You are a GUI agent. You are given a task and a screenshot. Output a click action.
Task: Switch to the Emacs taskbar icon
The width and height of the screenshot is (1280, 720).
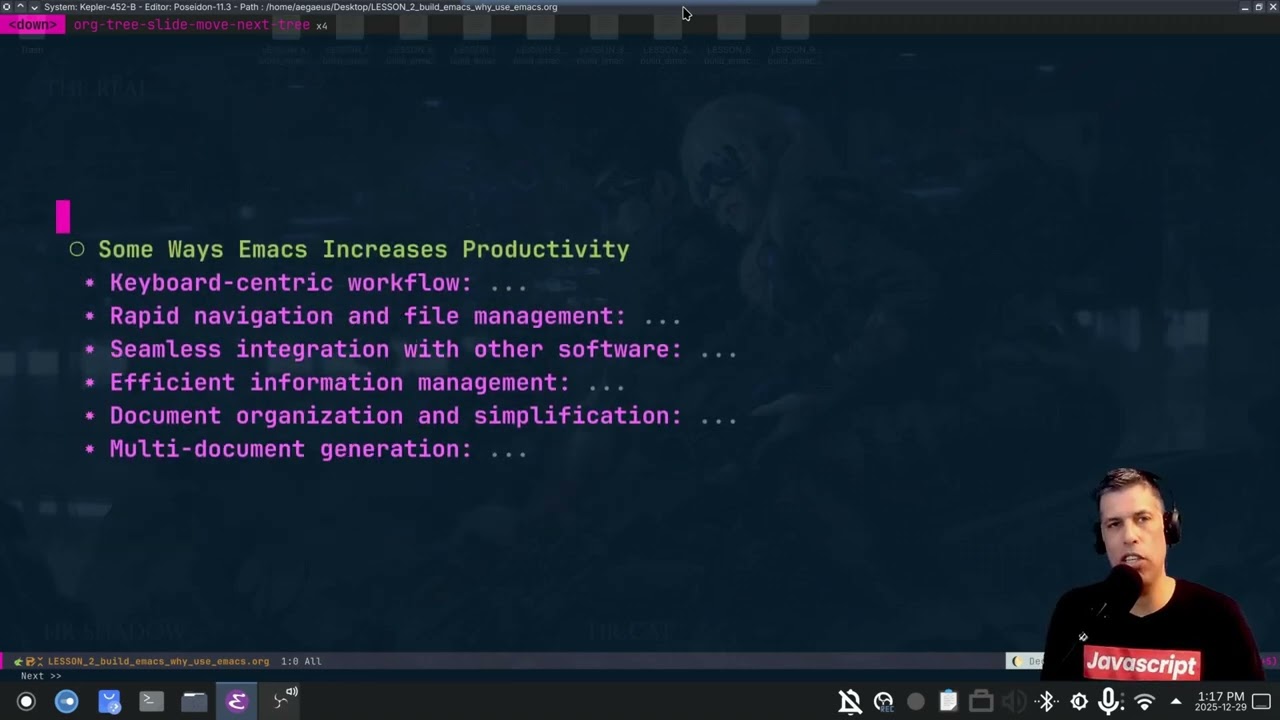237,702
